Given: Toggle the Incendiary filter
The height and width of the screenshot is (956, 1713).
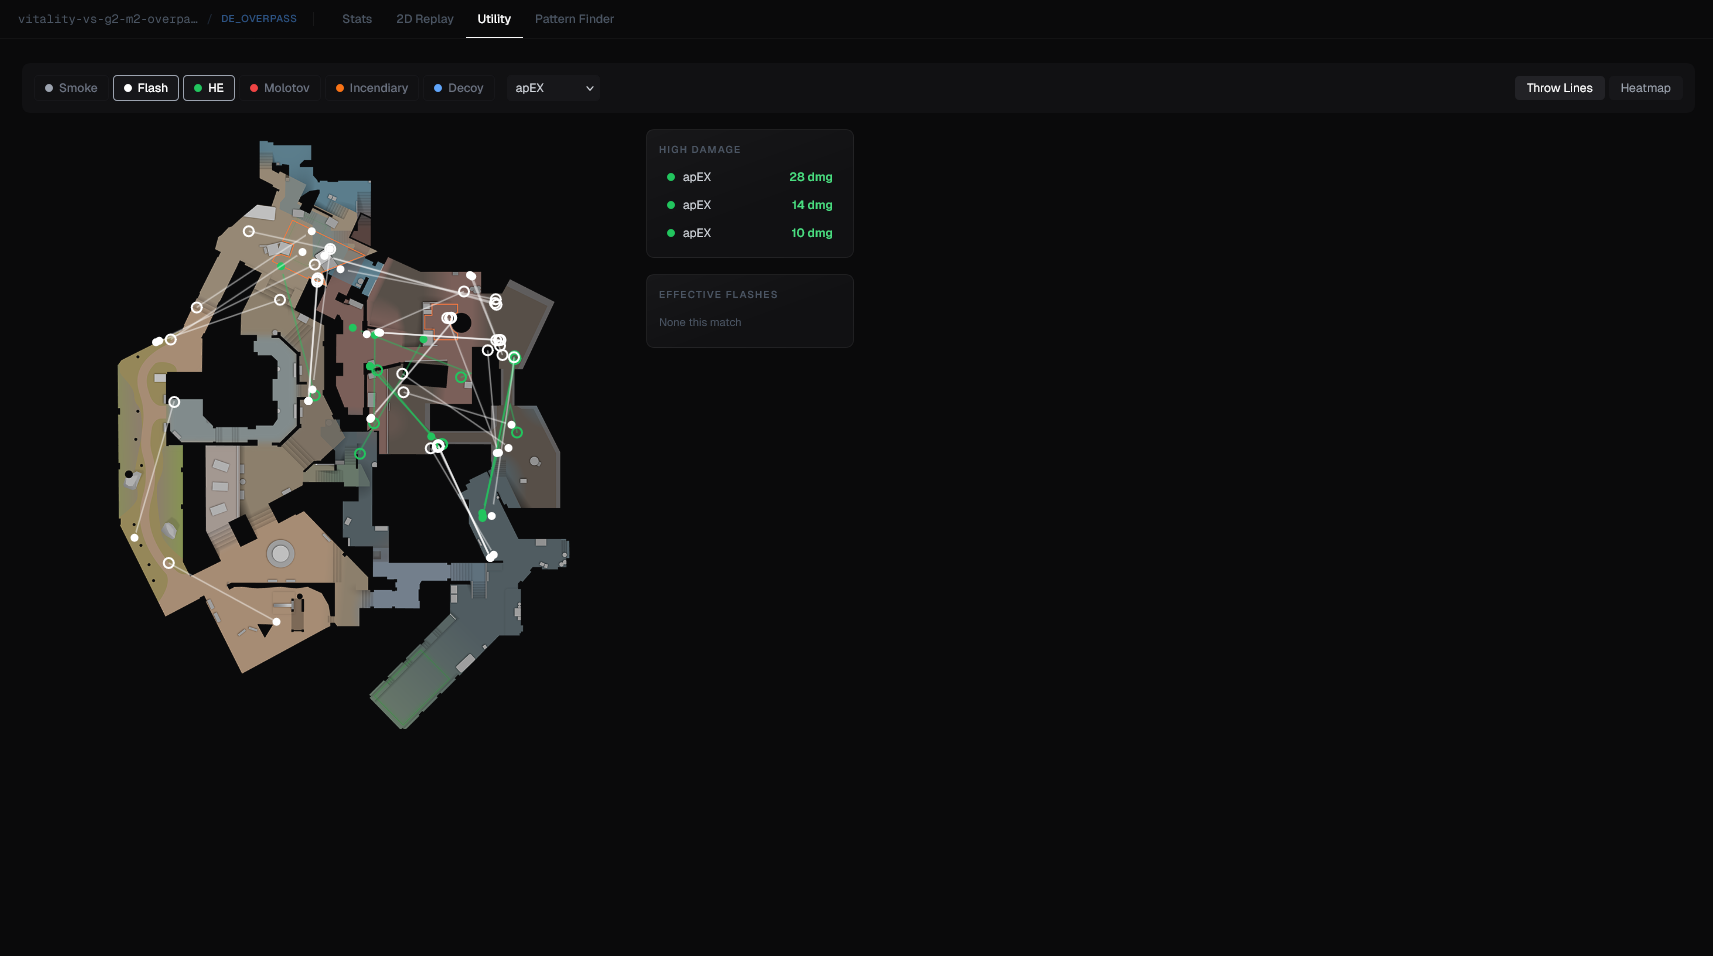Looking at the screenshot, I should (372, 88).
